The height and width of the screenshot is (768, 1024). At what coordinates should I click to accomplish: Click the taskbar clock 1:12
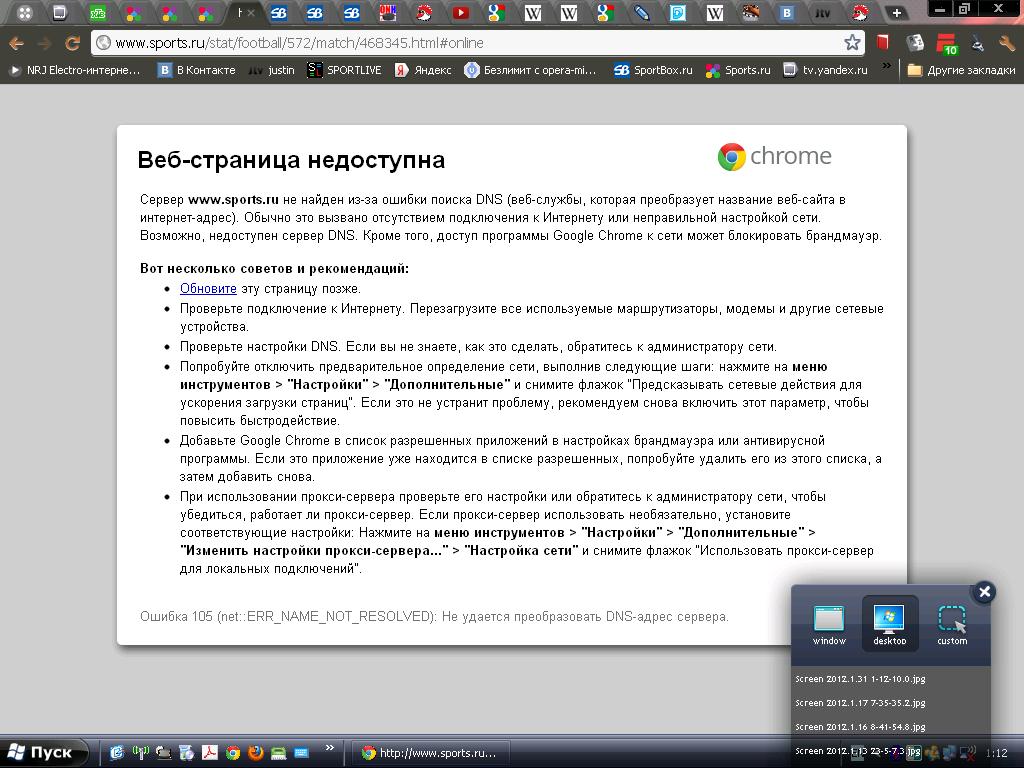[x=997, y=753]
